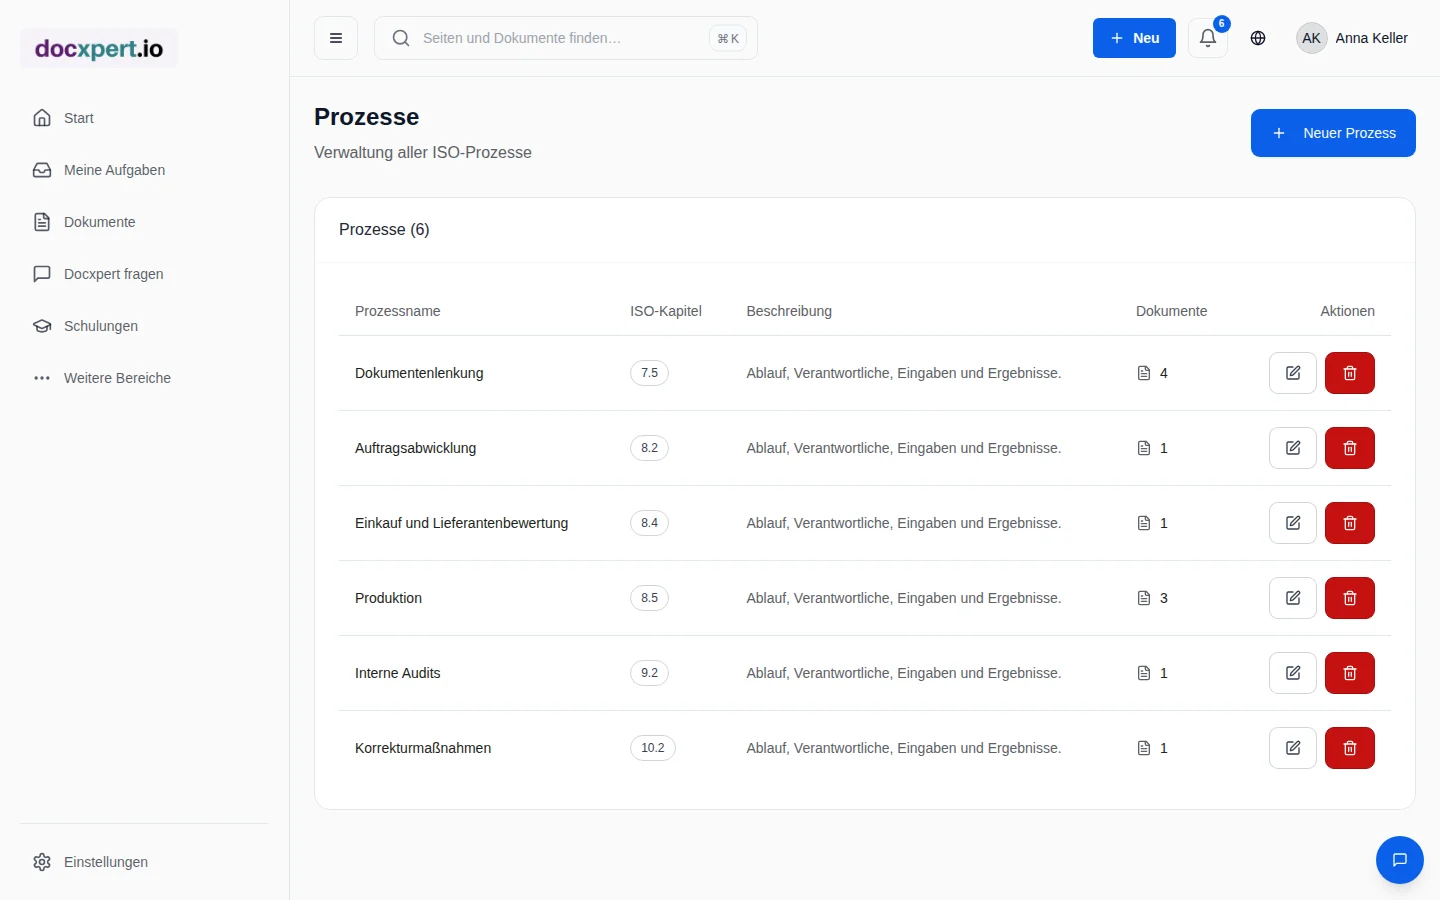Open Schulungen in the sidebar
The width and height of the screenshot is (1440, 900).
tap(144, 326)
